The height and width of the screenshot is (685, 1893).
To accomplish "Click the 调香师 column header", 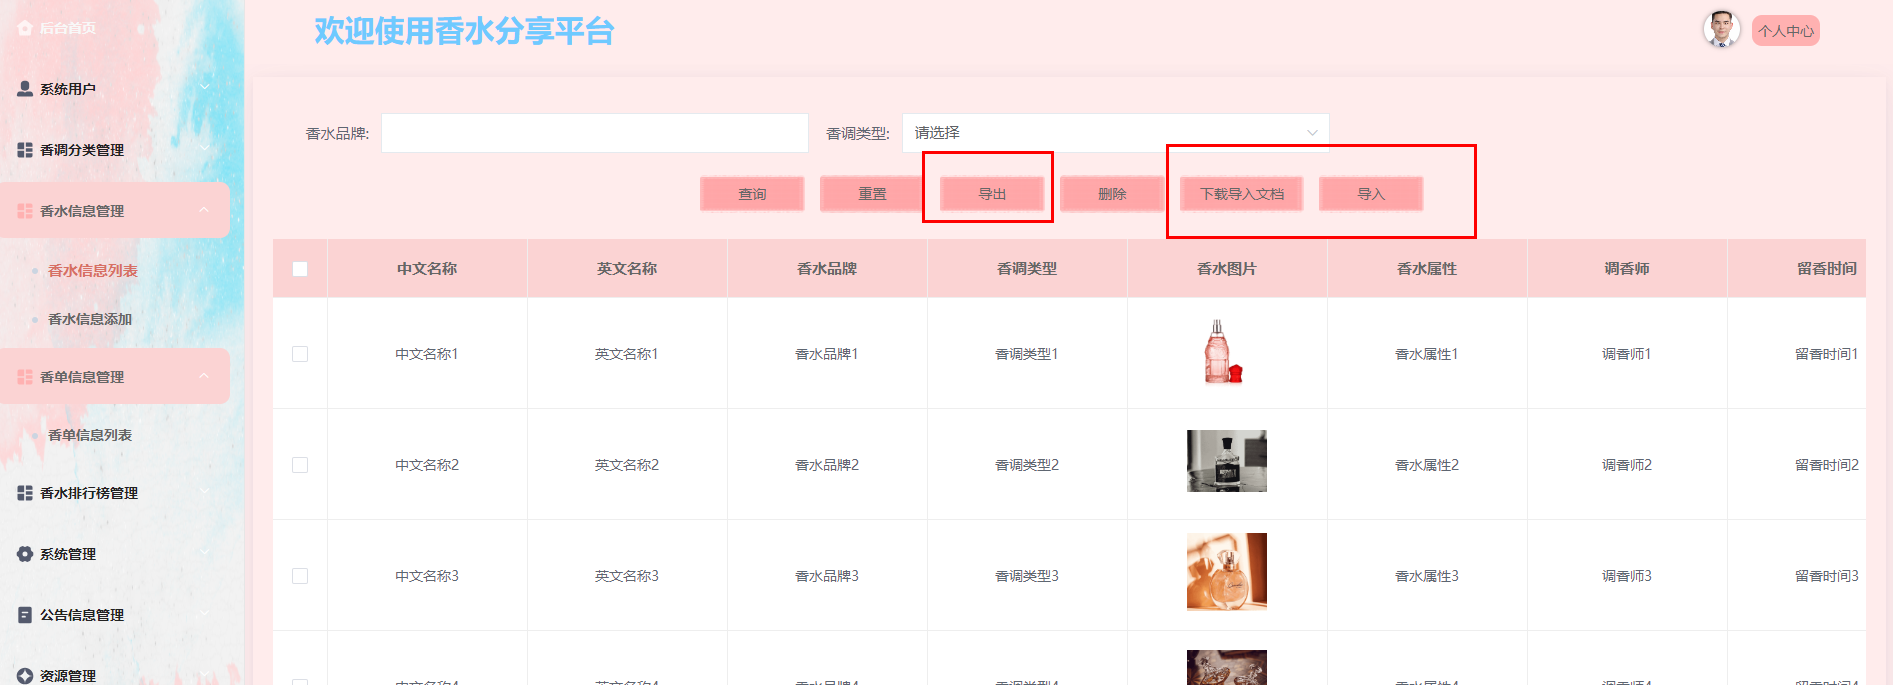I will point(1627,269).
